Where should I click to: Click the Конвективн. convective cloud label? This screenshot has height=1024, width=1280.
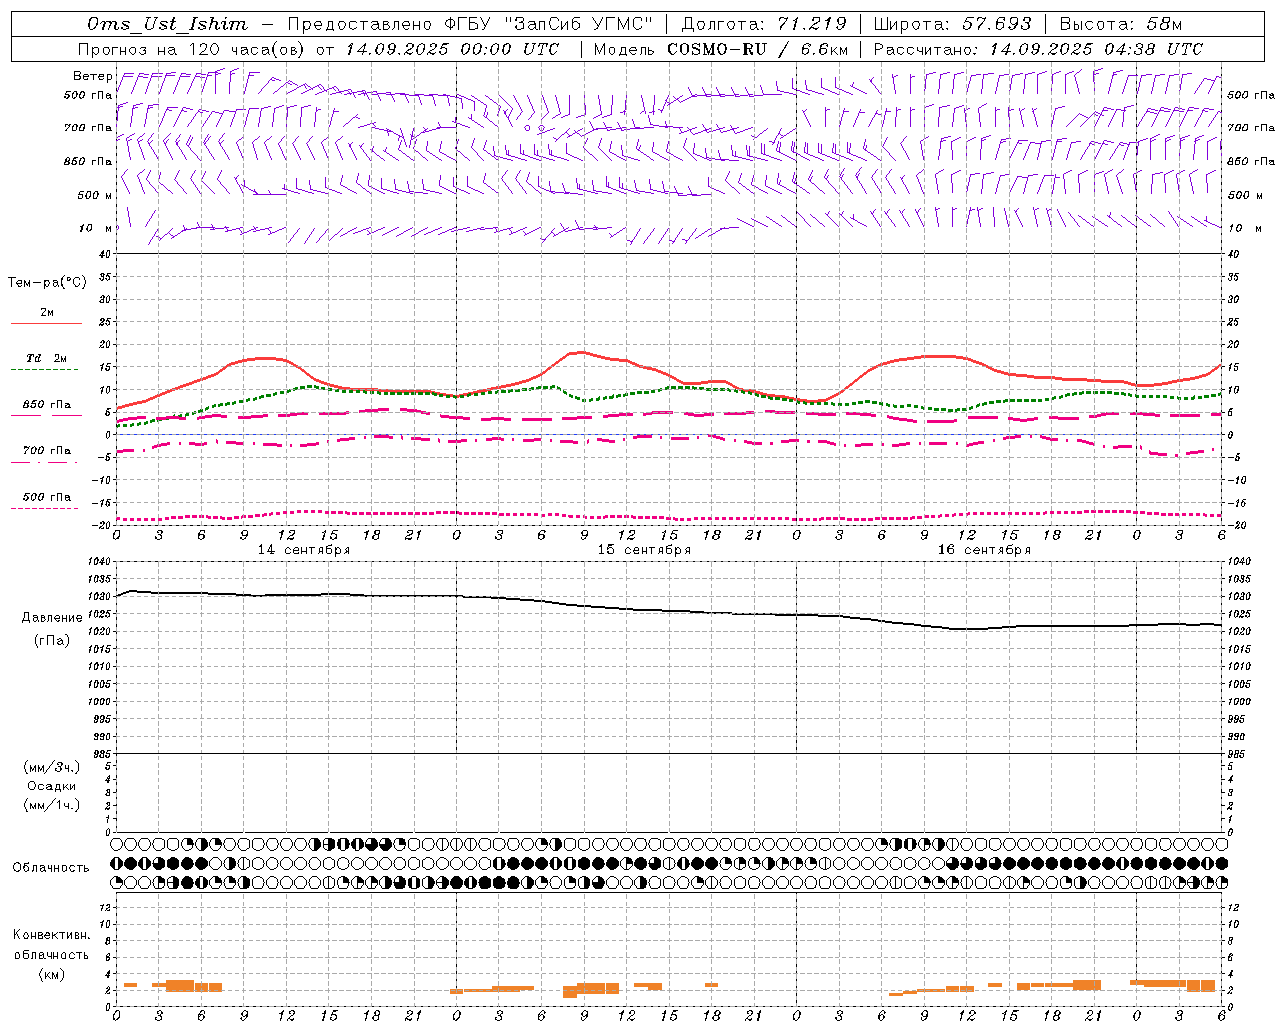52,935
